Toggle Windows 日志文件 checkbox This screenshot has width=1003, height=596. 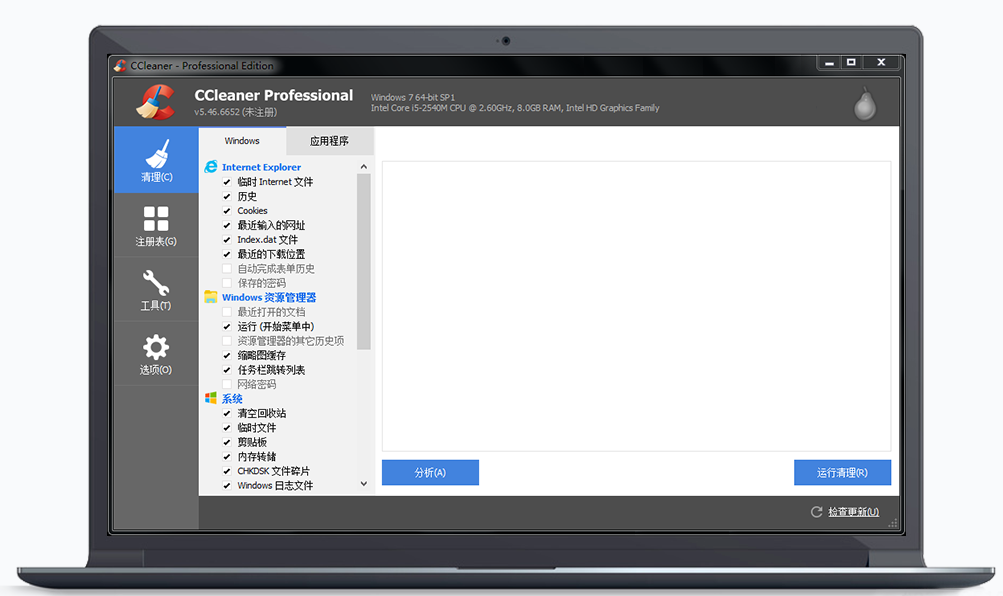click(x=226, y=485)
